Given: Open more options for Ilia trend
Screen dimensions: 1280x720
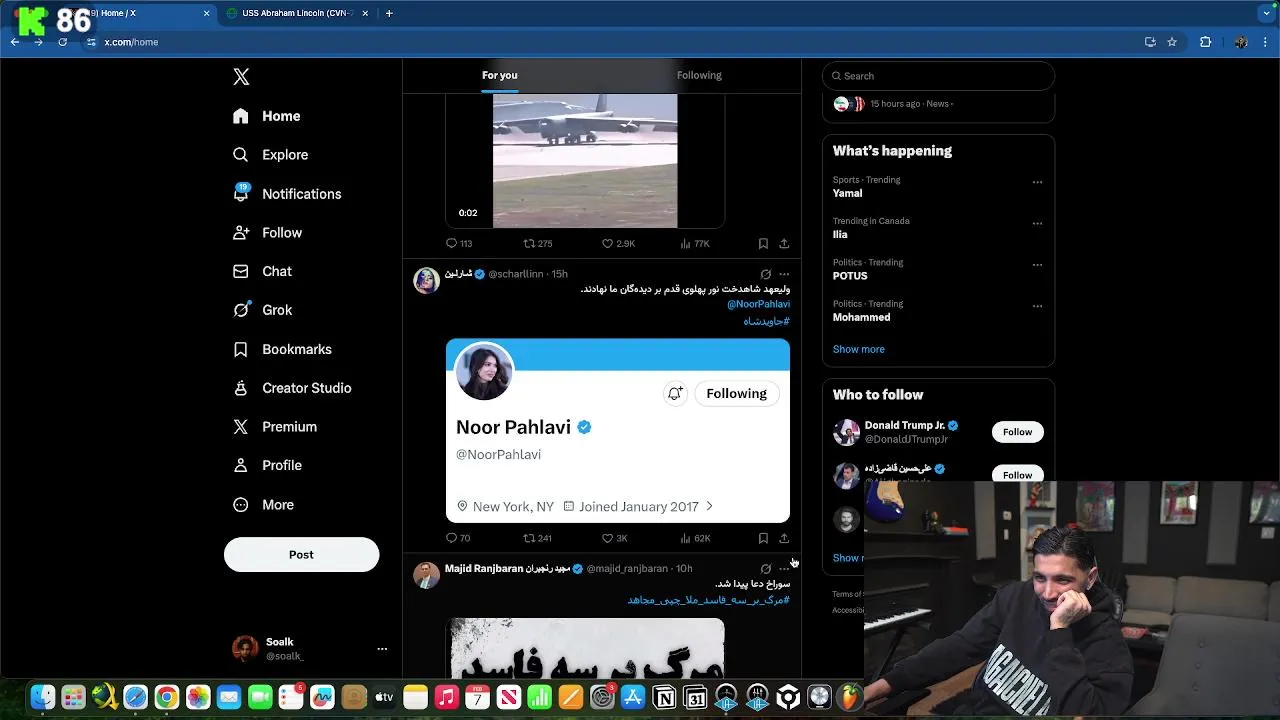Looking at the screenshot, I should [1037, 224].
